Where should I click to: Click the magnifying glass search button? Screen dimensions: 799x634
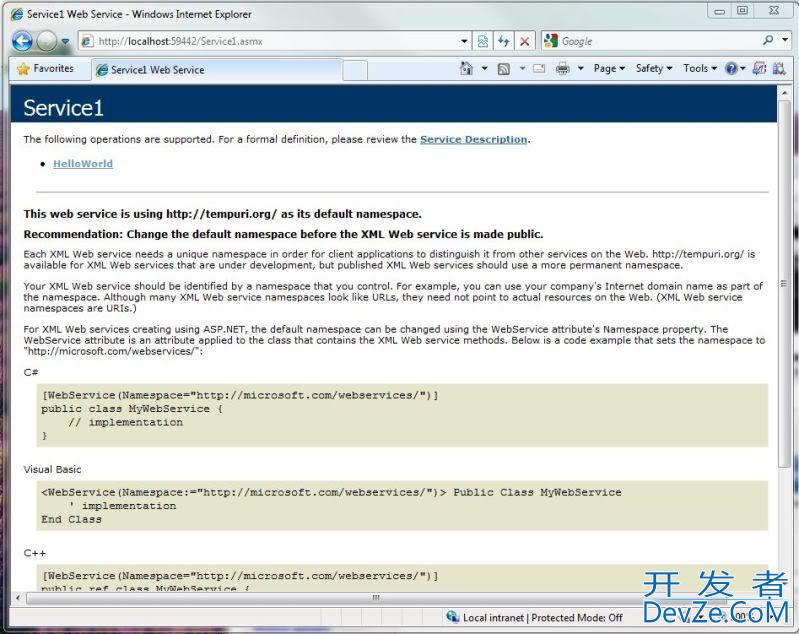coord(768,40)
